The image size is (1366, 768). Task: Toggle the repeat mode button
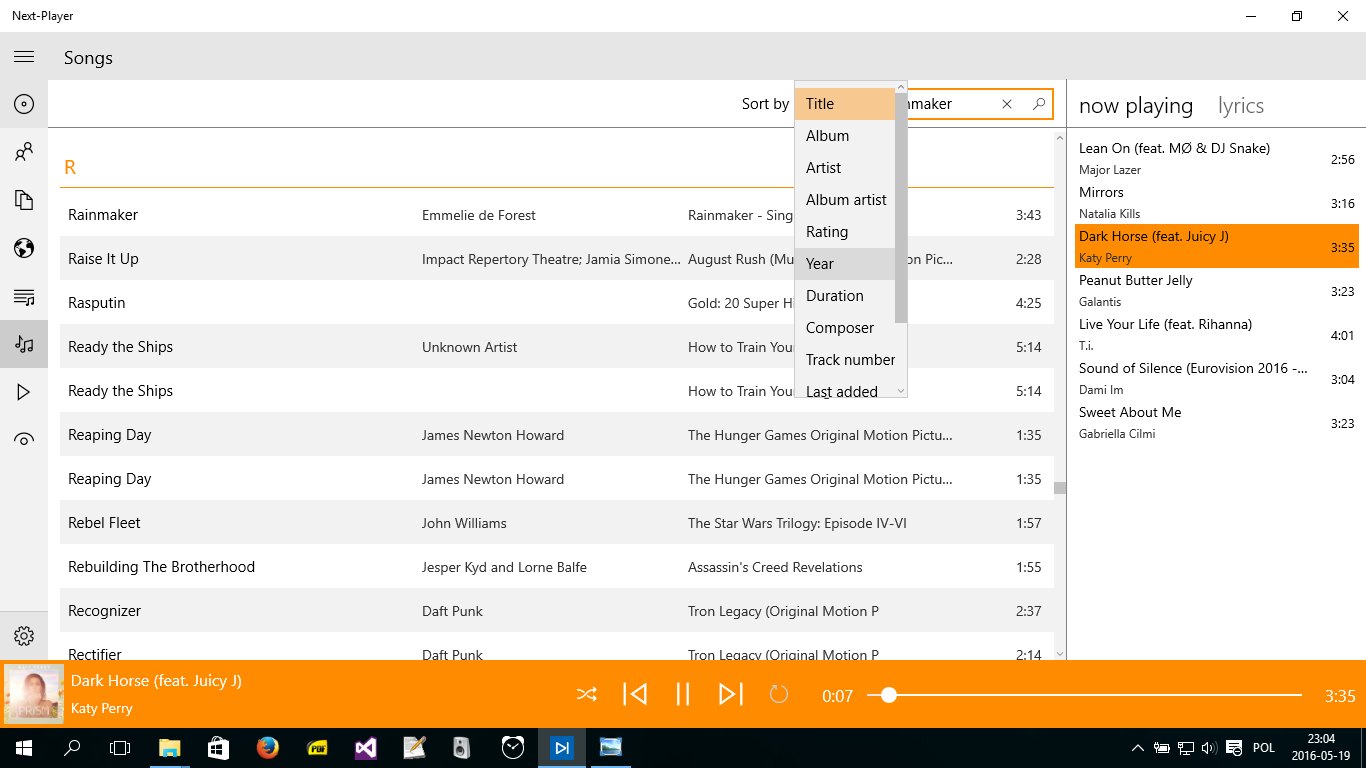point(779,694)
